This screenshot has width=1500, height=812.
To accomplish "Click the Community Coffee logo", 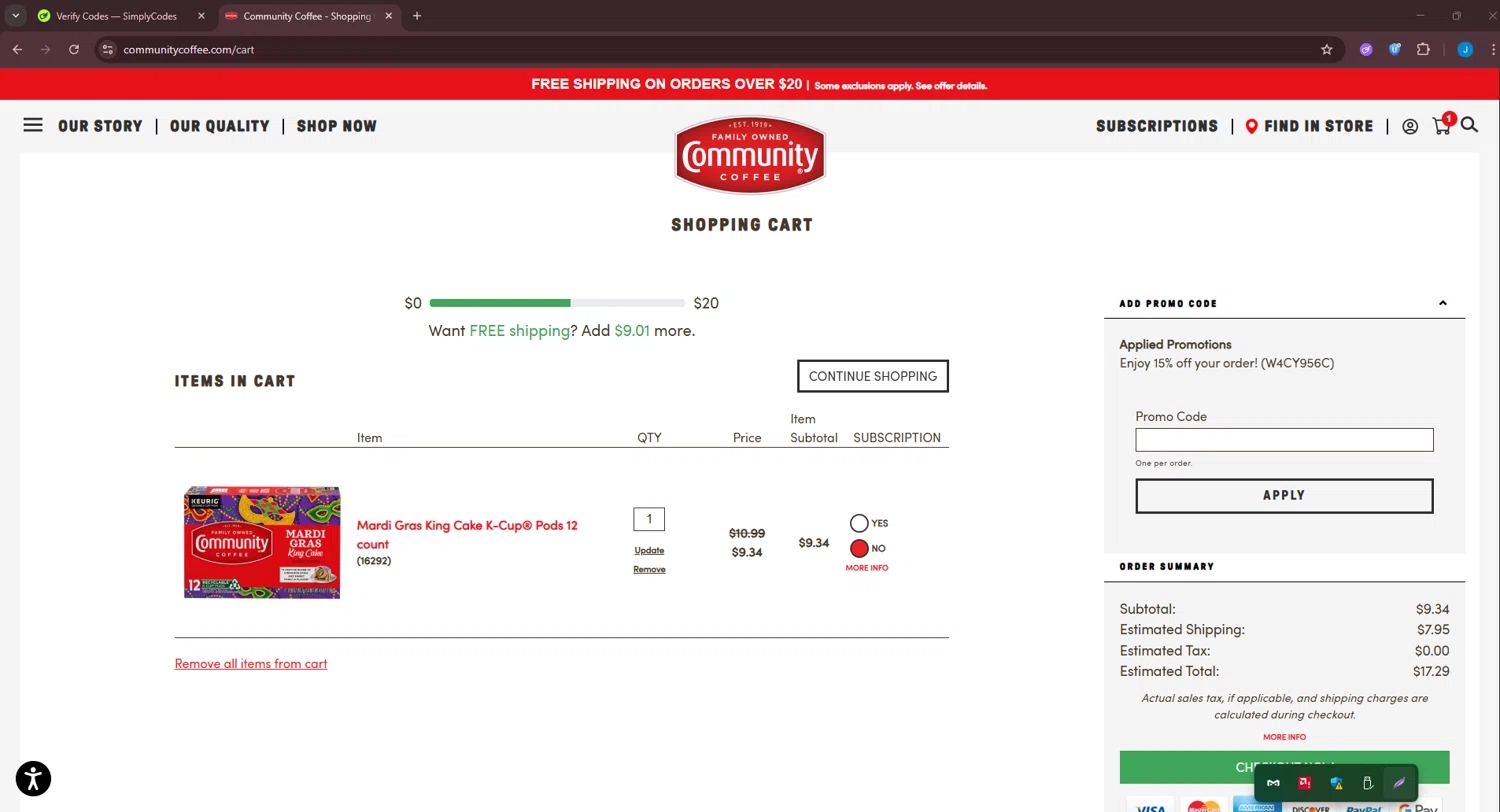I will point(749,155).
